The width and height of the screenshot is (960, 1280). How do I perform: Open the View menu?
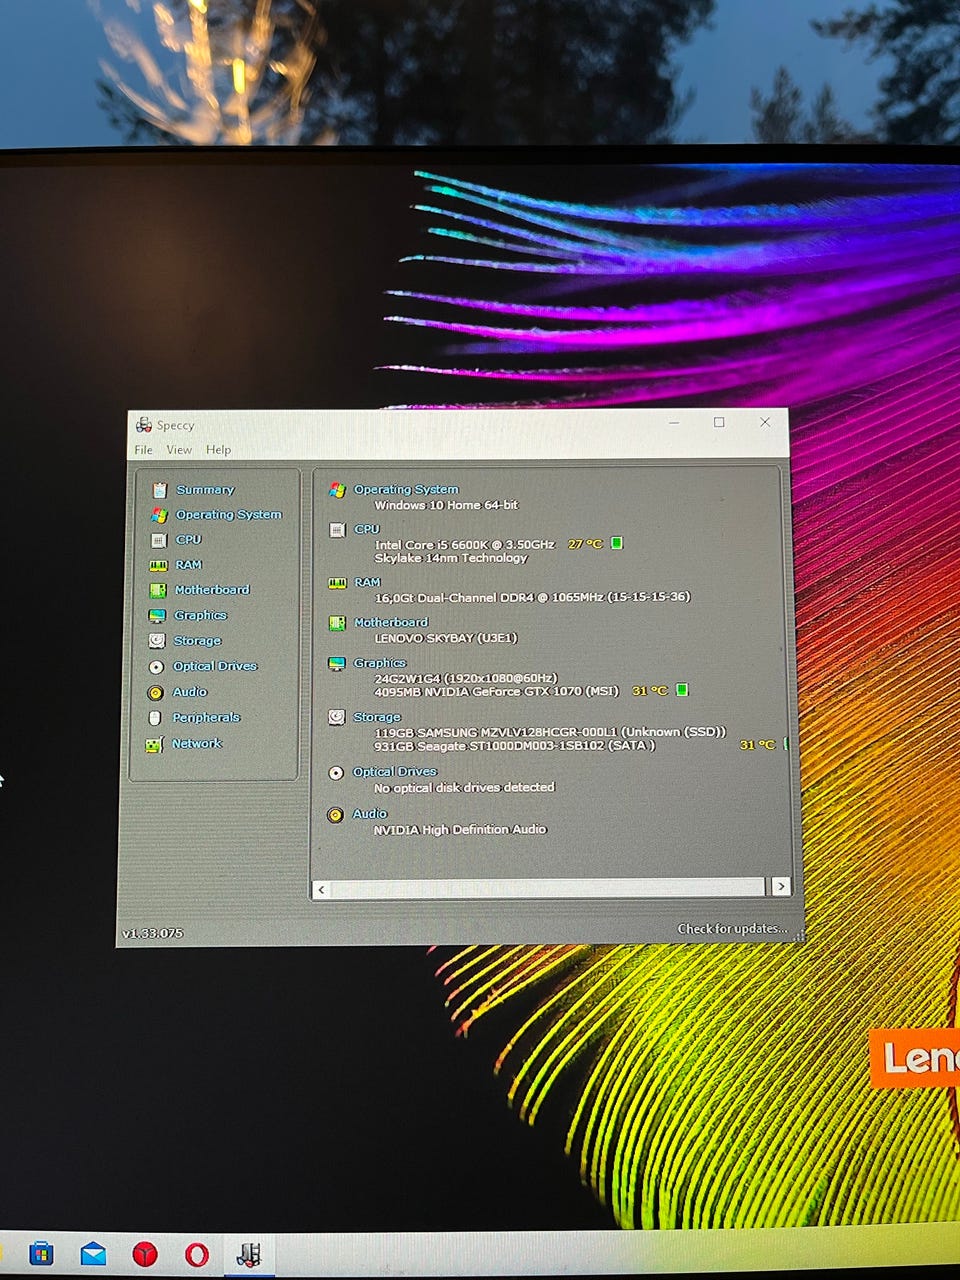179,450
